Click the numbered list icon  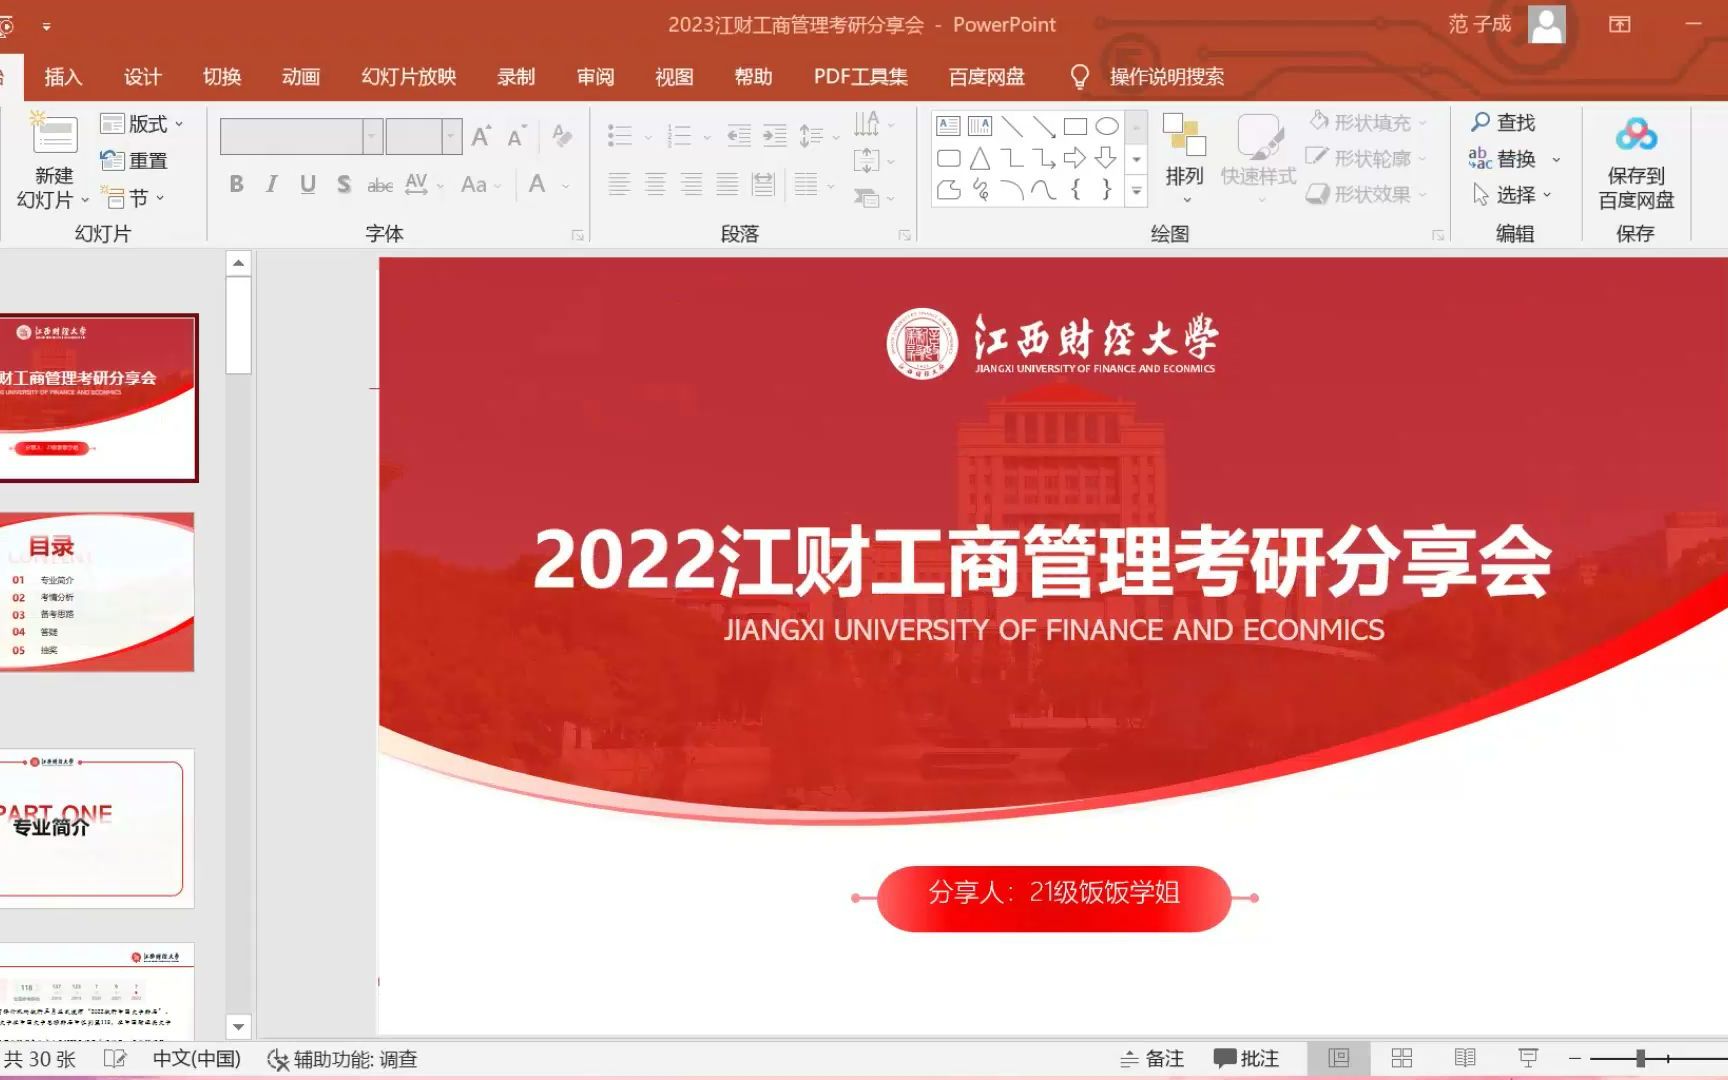pos(679,136)
